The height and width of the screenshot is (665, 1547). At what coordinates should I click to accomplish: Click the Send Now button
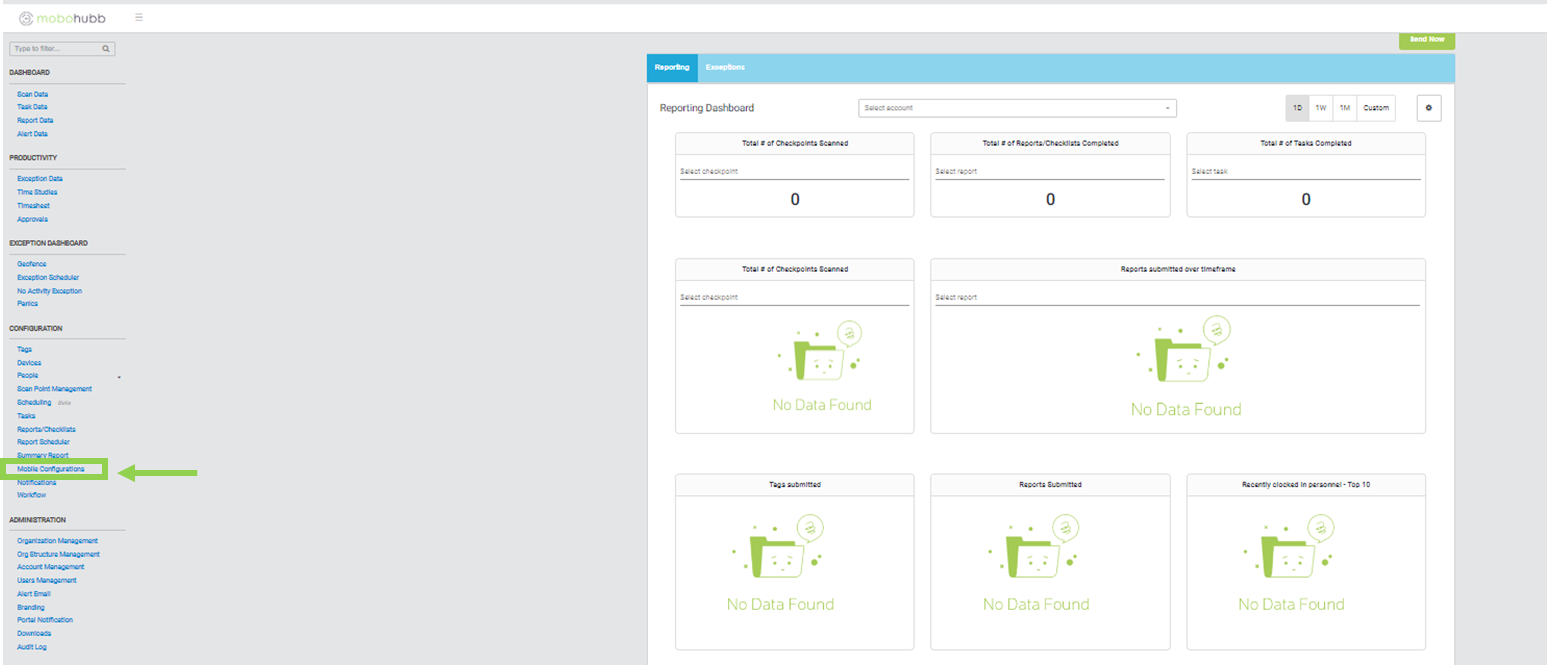pos(1426,40)
